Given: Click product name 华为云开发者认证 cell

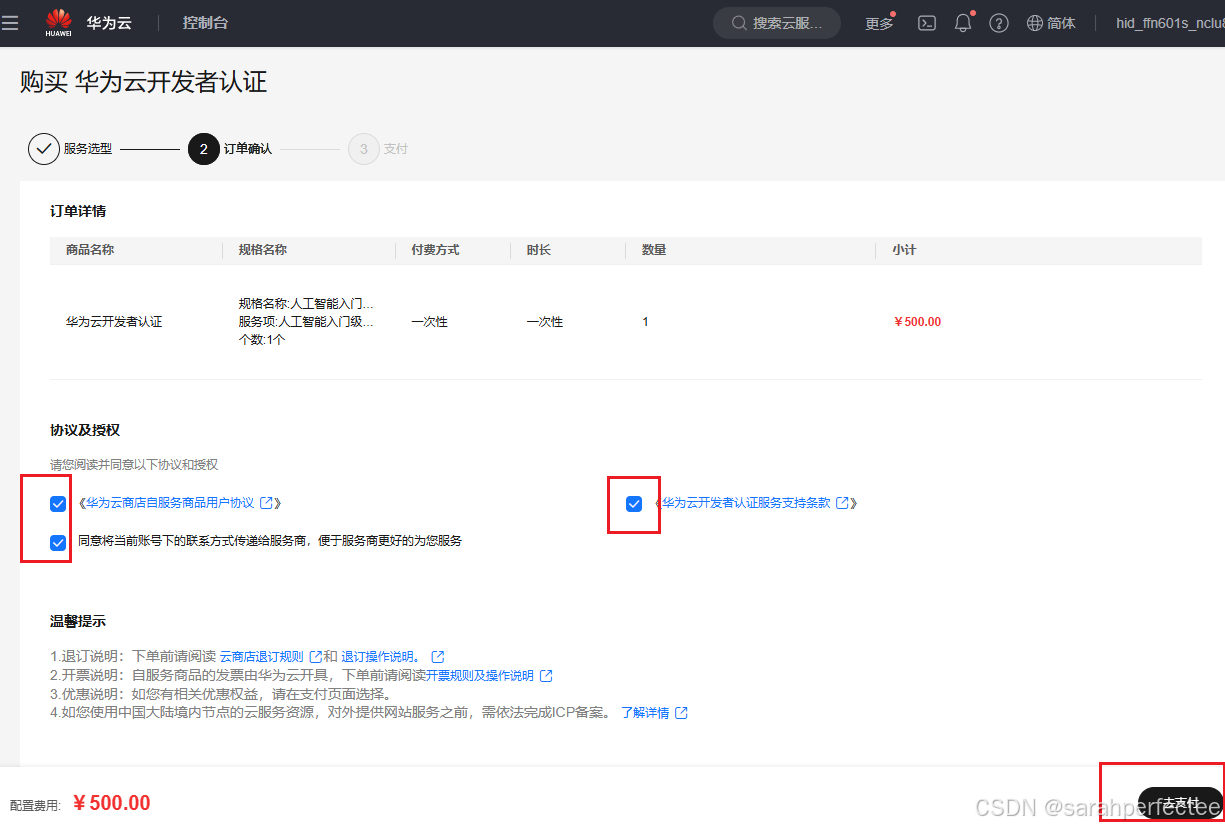Looking at the screenshot, I should (x=114, y=322).
